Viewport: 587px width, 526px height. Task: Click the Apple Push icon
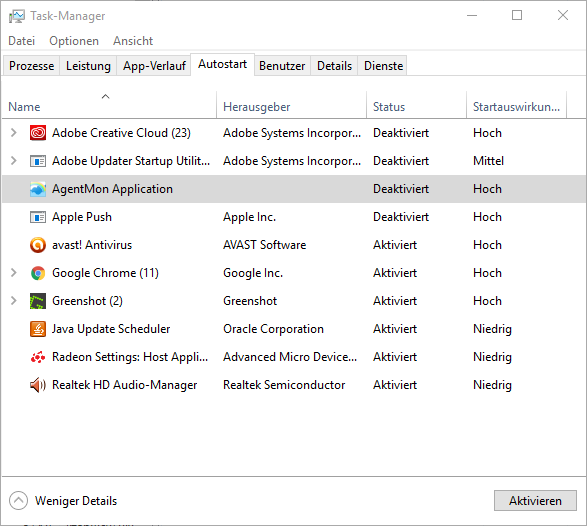coord(38,217)
